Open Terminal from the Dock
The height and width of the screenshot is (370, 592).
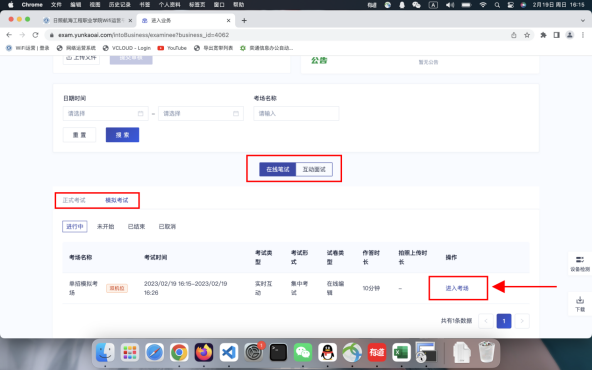coord(278,353)
